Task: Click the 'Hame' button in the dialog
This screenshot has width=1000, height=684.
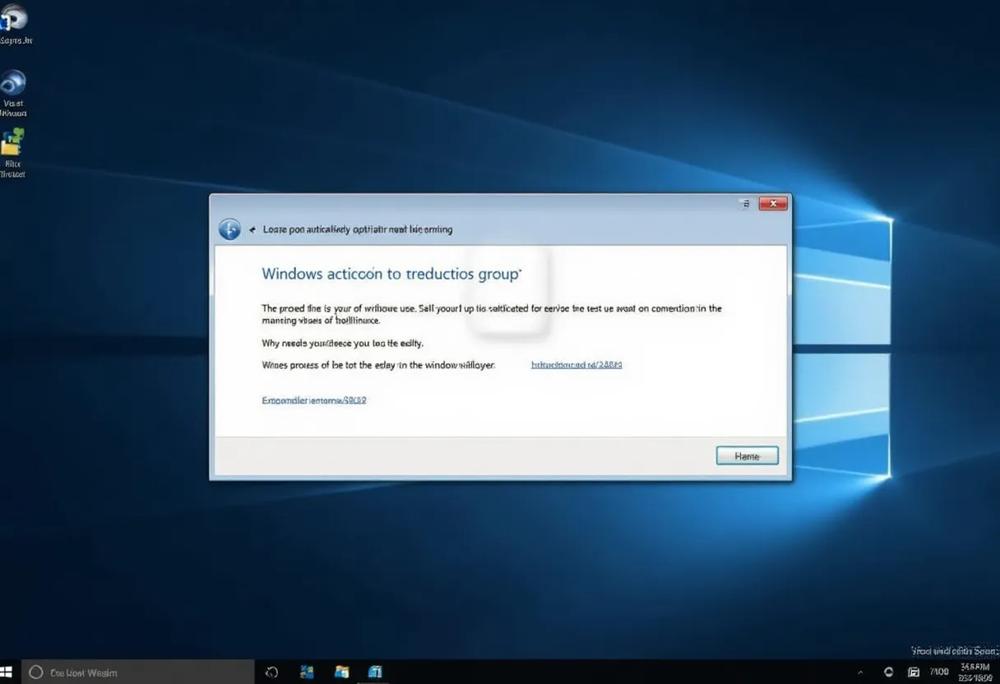Action: point(747,456)
